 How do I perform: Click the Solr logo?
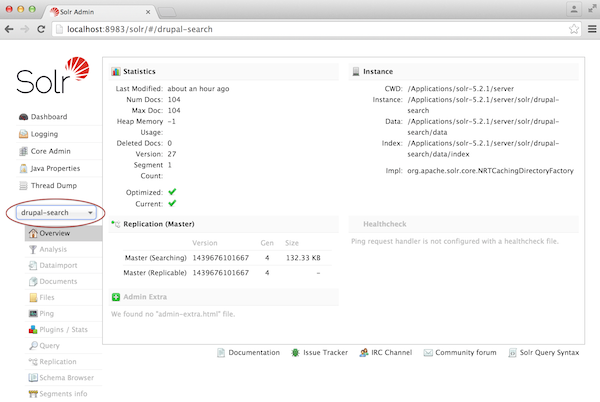tap(53, 75)
